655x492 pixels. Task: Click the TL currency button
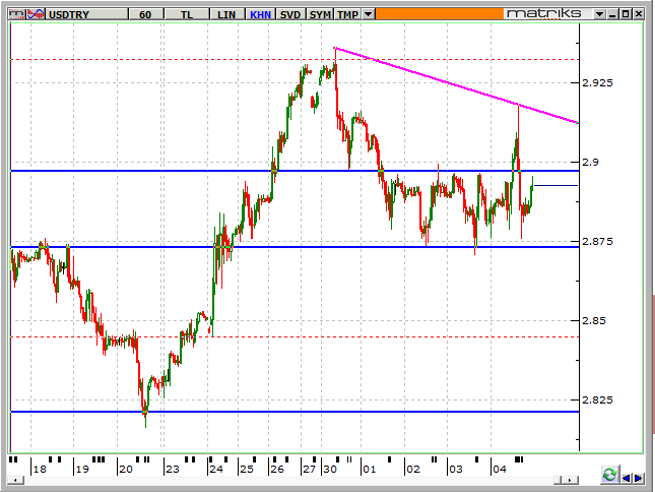(x=187, y=15)
